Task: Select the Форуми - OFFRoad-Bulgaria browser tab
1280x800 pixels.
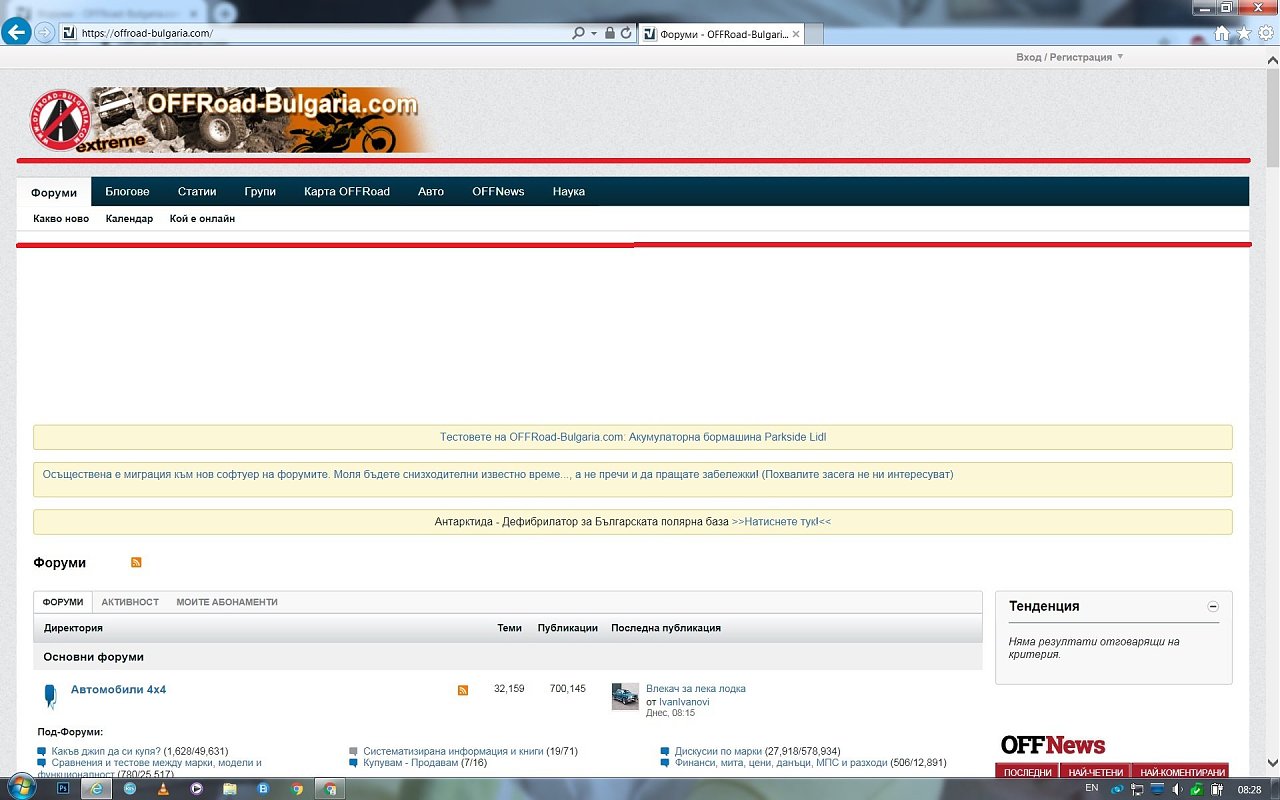Action: (720, 34)
